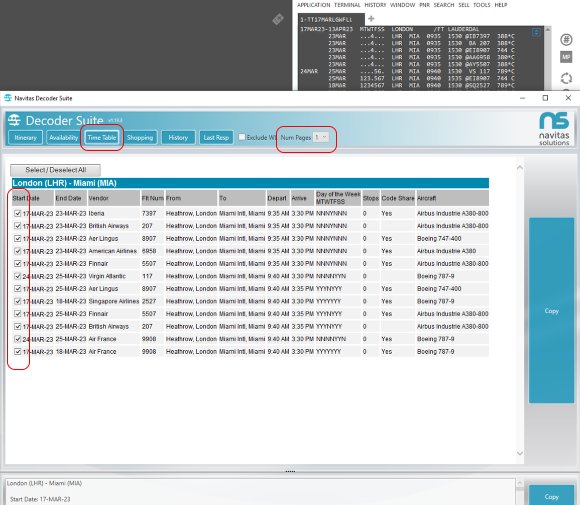The height and width of the screenshot is (505, 580).
Task: Click the ticket icon in dark panel
Action: click(278, 19)
